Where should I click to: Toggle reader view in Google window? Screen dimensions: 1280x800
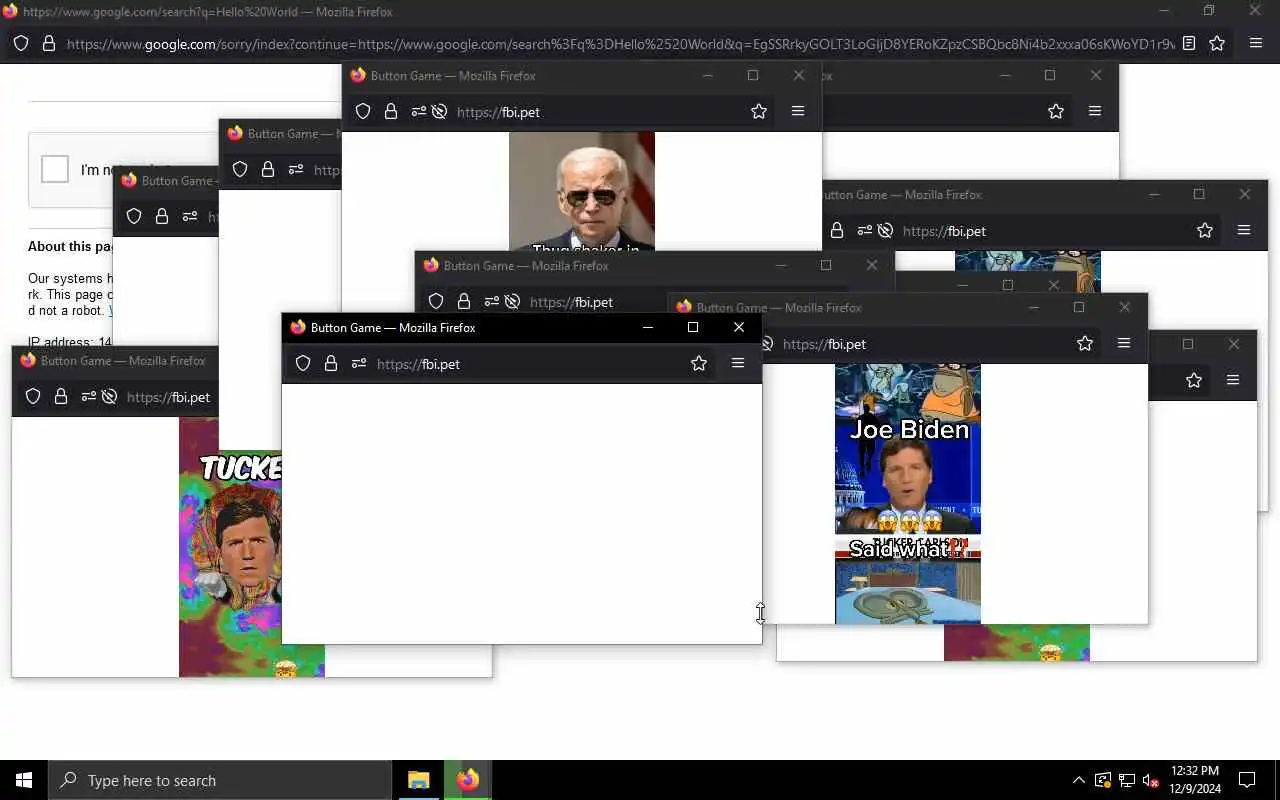tap(1189, 44)
